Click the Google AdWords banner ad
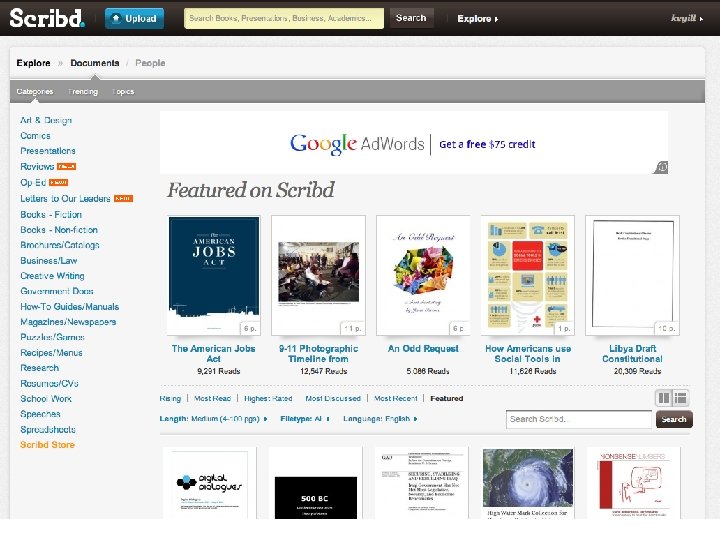The height and width of the screenshot is (540, 720). coord(413,143)
